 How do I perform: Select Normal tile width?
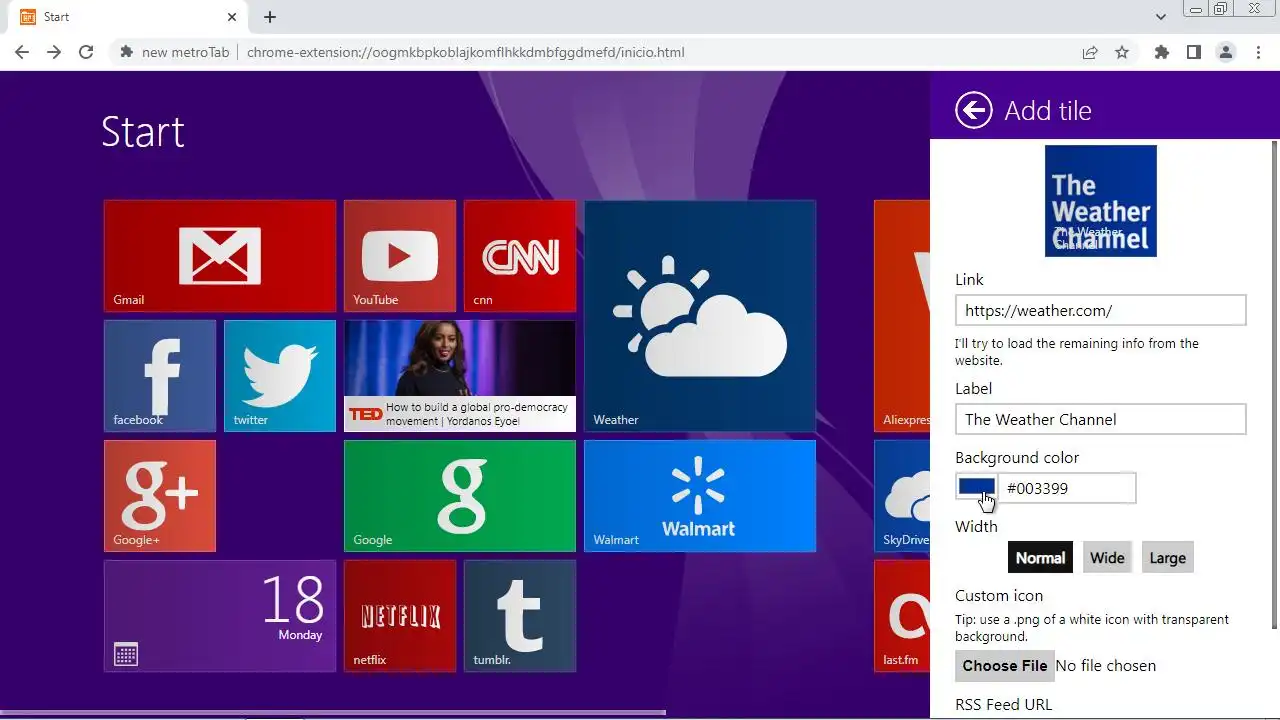pos(1040,558)
